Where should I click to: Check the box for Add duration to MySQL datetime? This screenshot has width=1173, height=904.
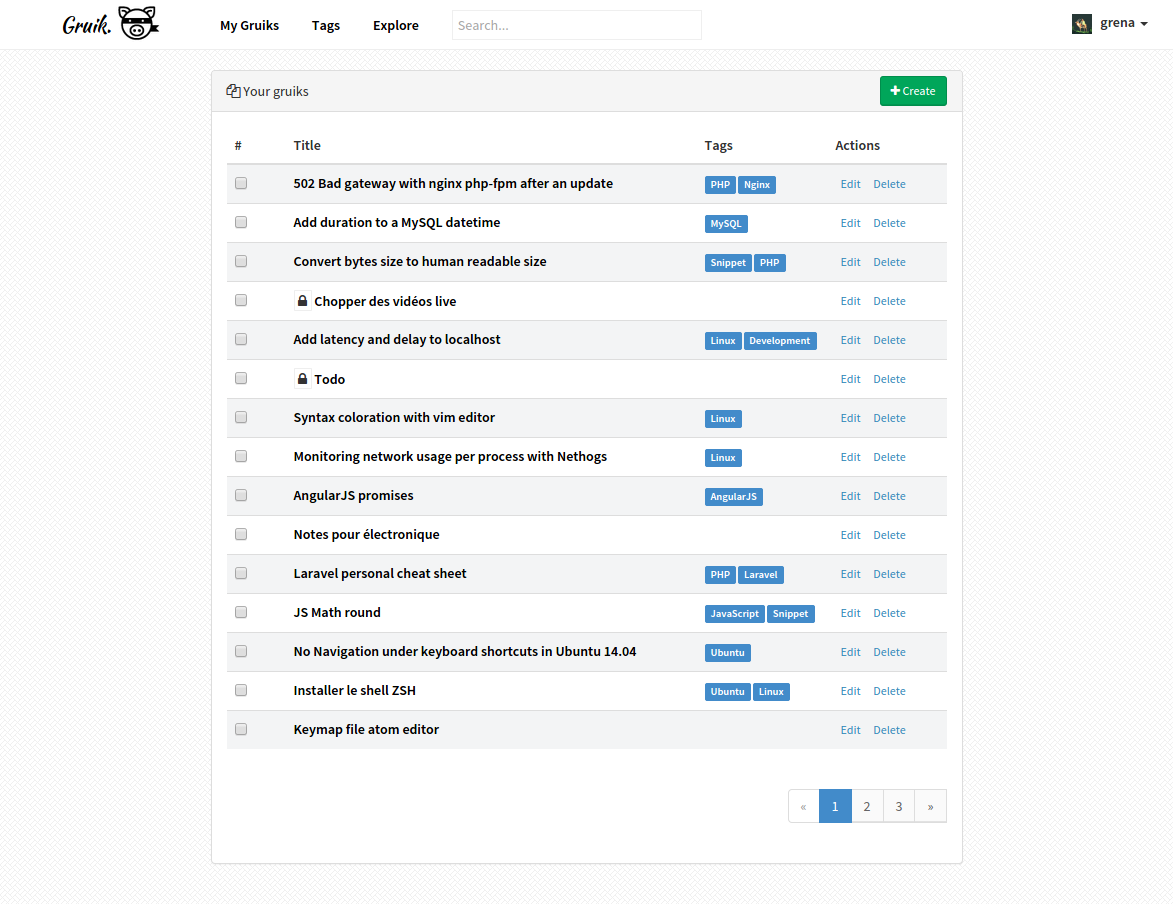click(x=241, y=222)
